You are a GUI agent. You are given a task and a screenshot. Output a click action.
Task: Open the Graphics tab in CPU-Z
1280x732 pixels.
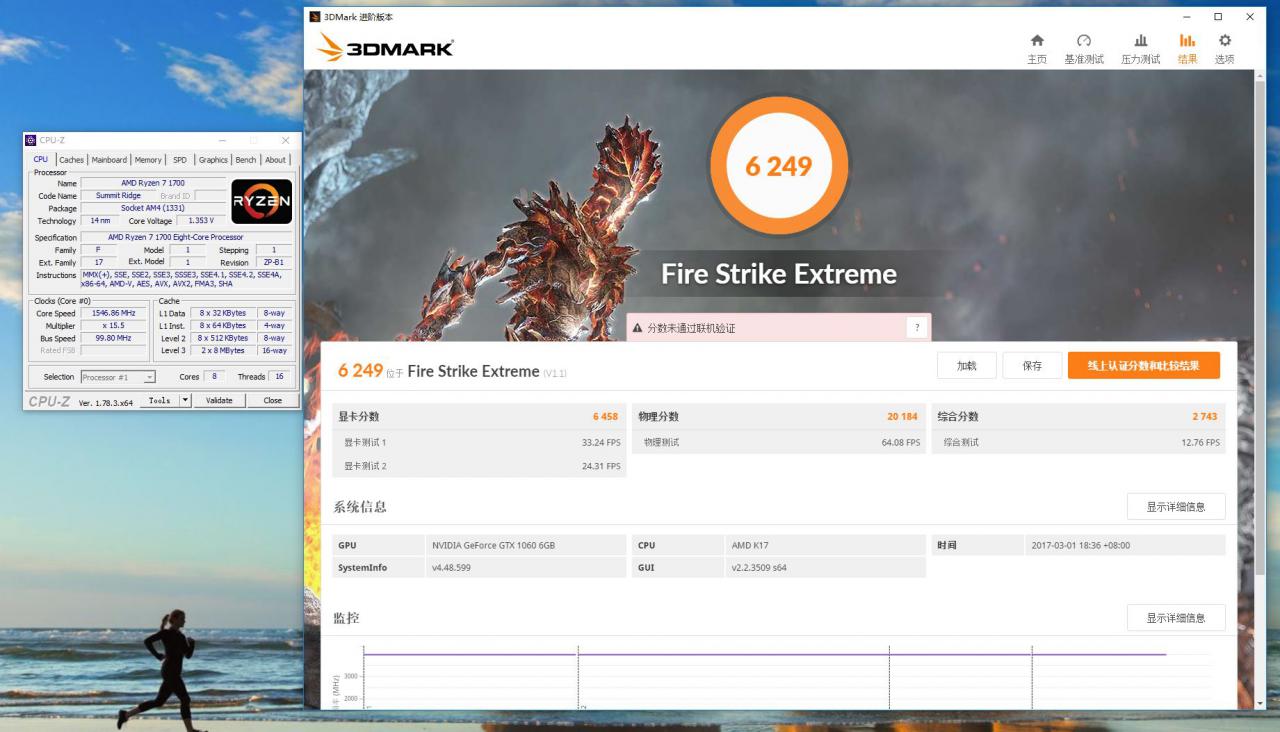(213, 160)
